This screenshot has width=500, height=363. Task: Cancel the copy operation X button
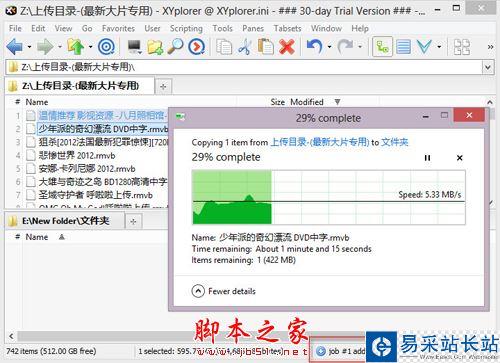pos(459,158)
